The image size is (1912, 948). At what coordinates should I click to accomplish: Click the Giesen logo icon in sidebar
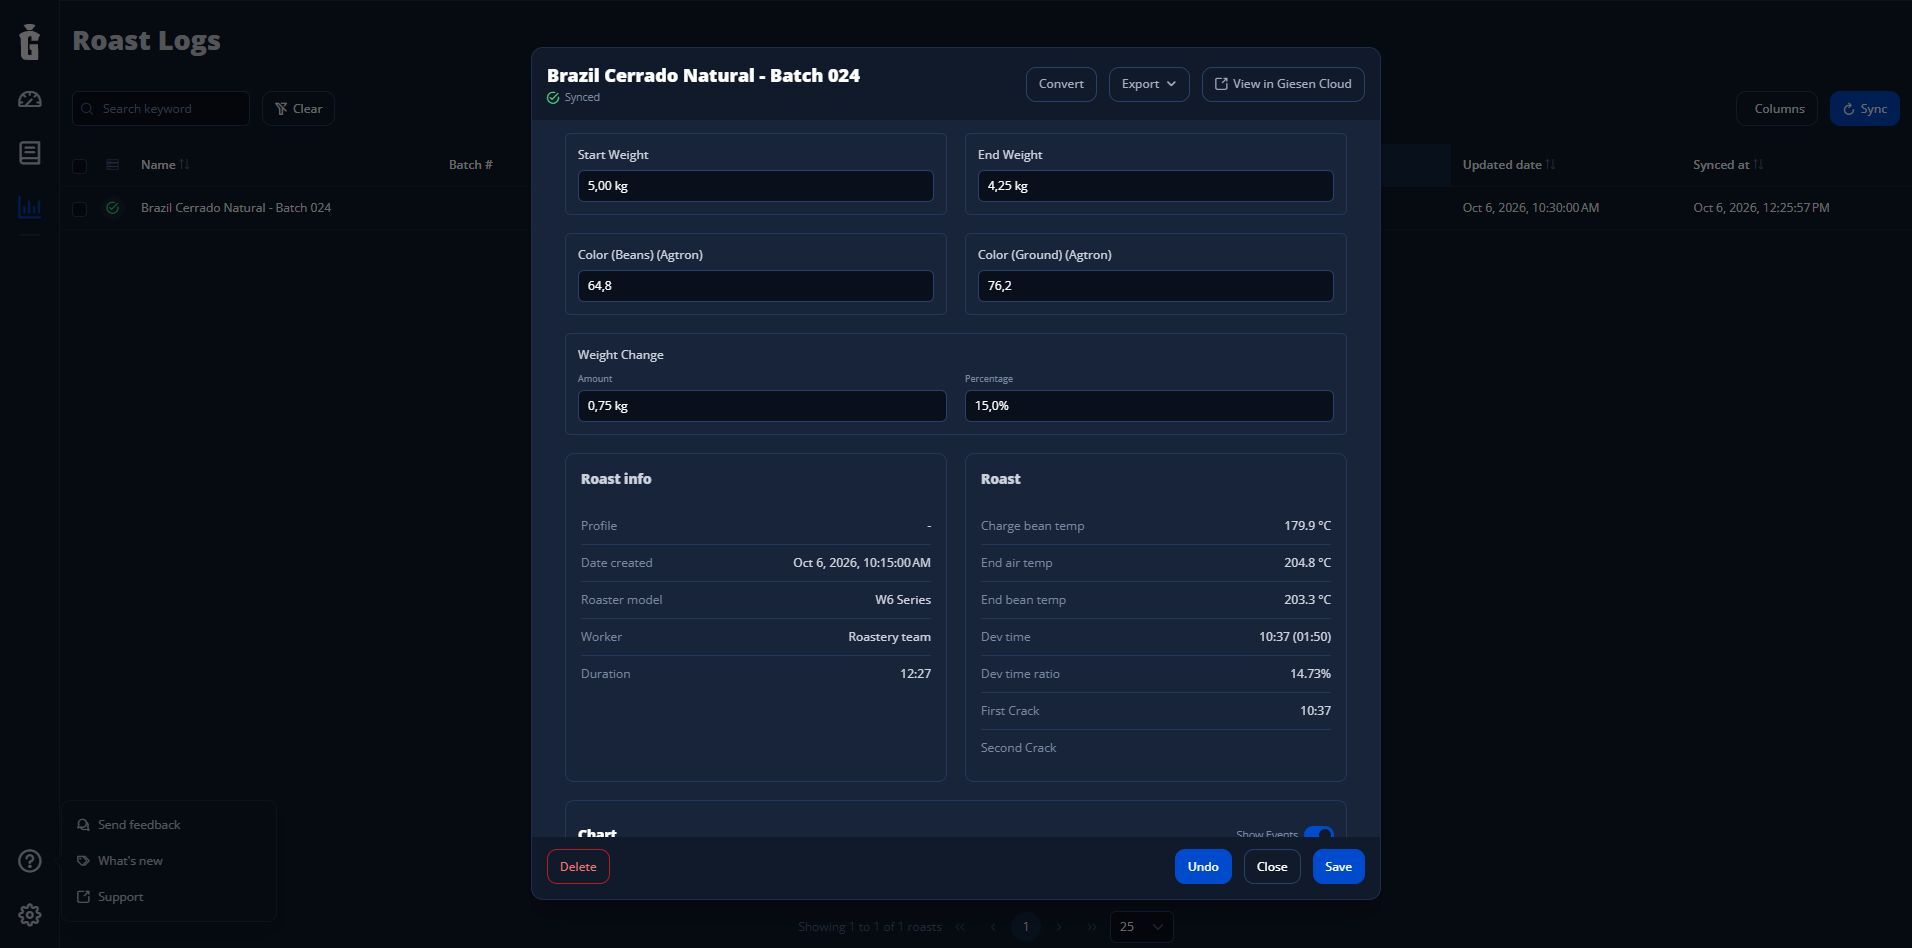[x=30, y=41]
